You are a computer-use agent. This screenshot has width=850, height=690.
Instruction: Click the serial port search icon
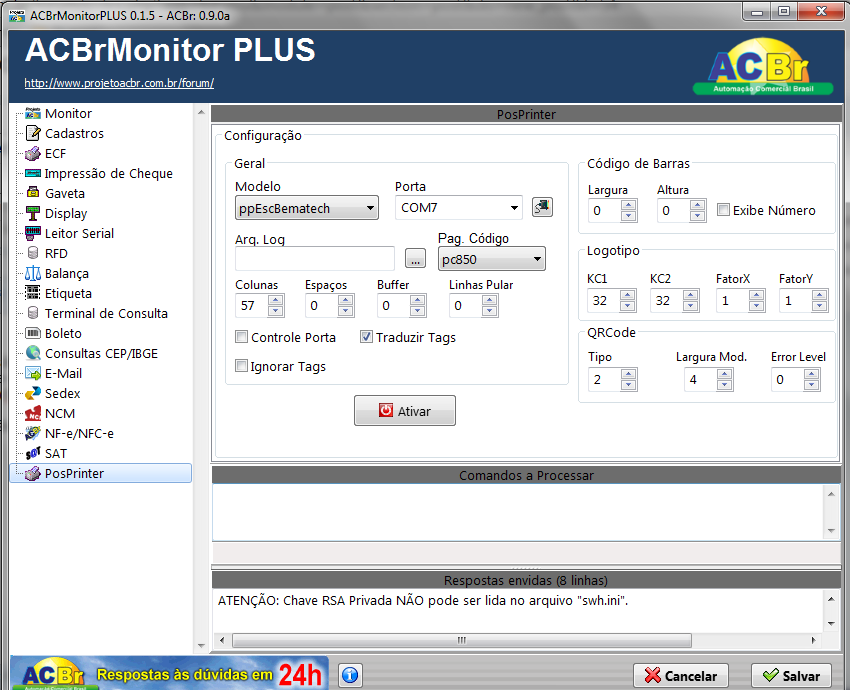(x=542, y=207)
